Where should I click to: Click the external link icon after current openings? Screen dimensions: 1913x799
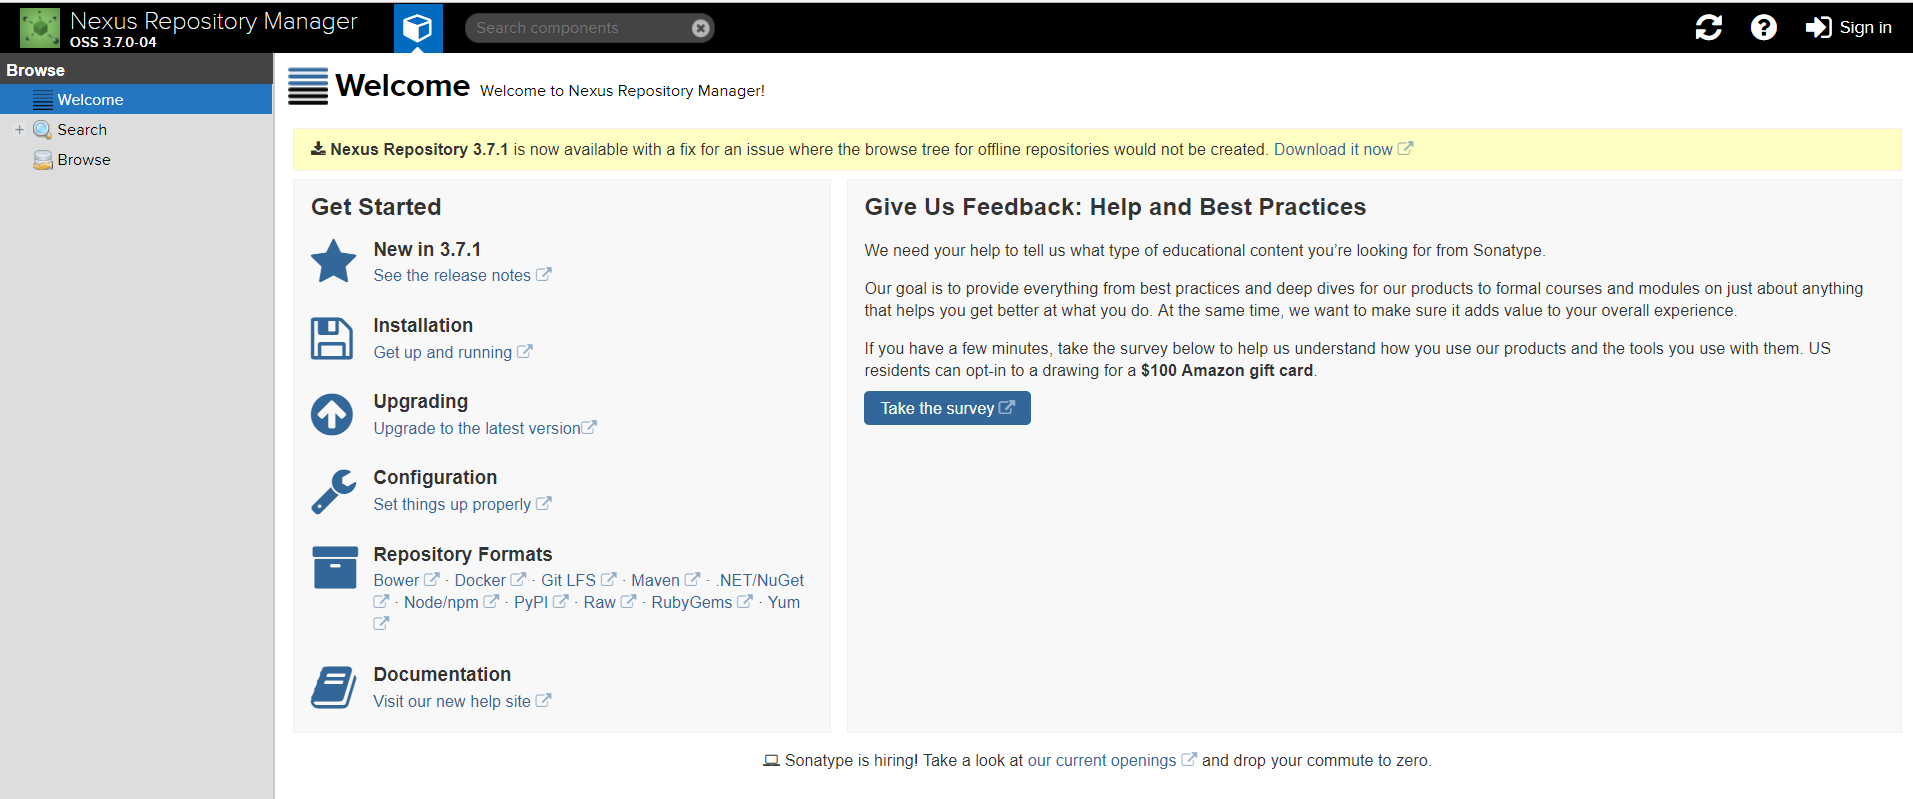pyautogui.click(x=1189, y=760)
